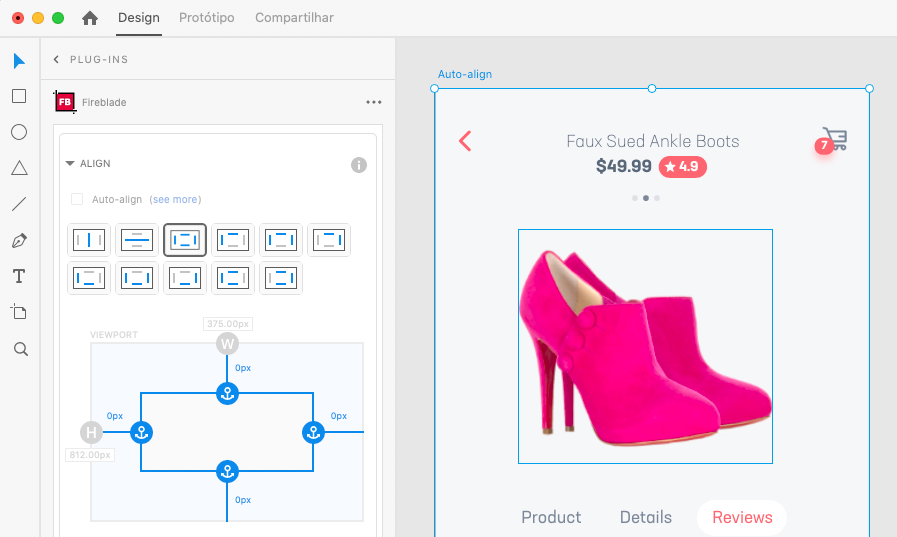
Task: Click the VIEWPORT label
Action: coord(114,335)
